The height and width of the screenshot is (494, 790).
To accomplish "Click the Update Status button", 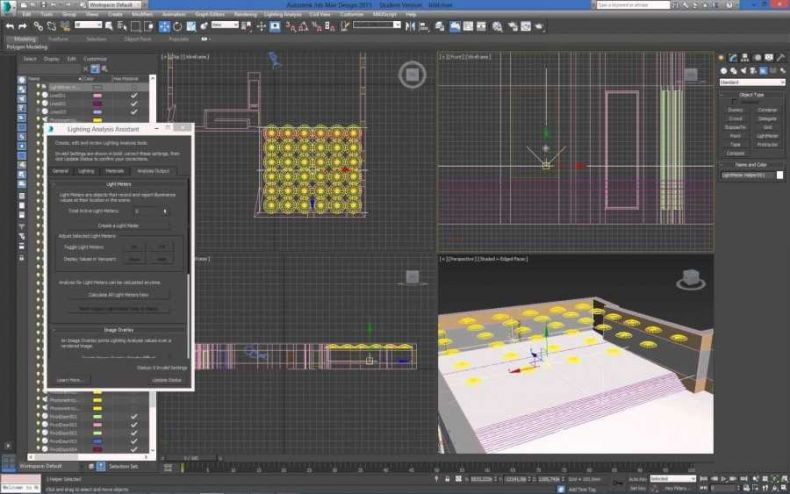I will tap(167, 380).
